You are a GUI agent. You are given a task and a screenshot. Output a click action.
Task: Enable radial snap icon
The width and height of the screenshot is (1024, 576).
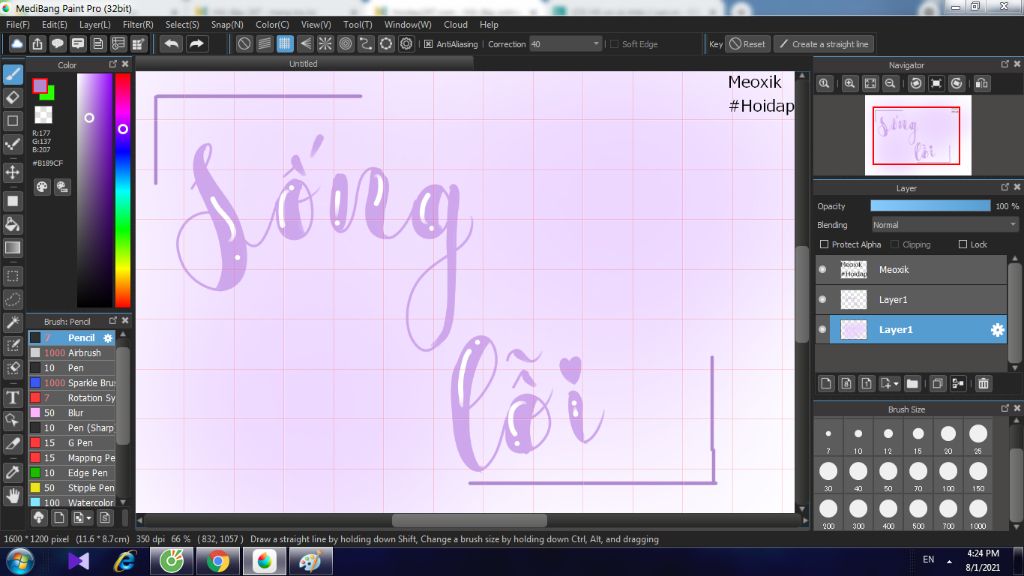pyautogui.click(x=325, y=44)
